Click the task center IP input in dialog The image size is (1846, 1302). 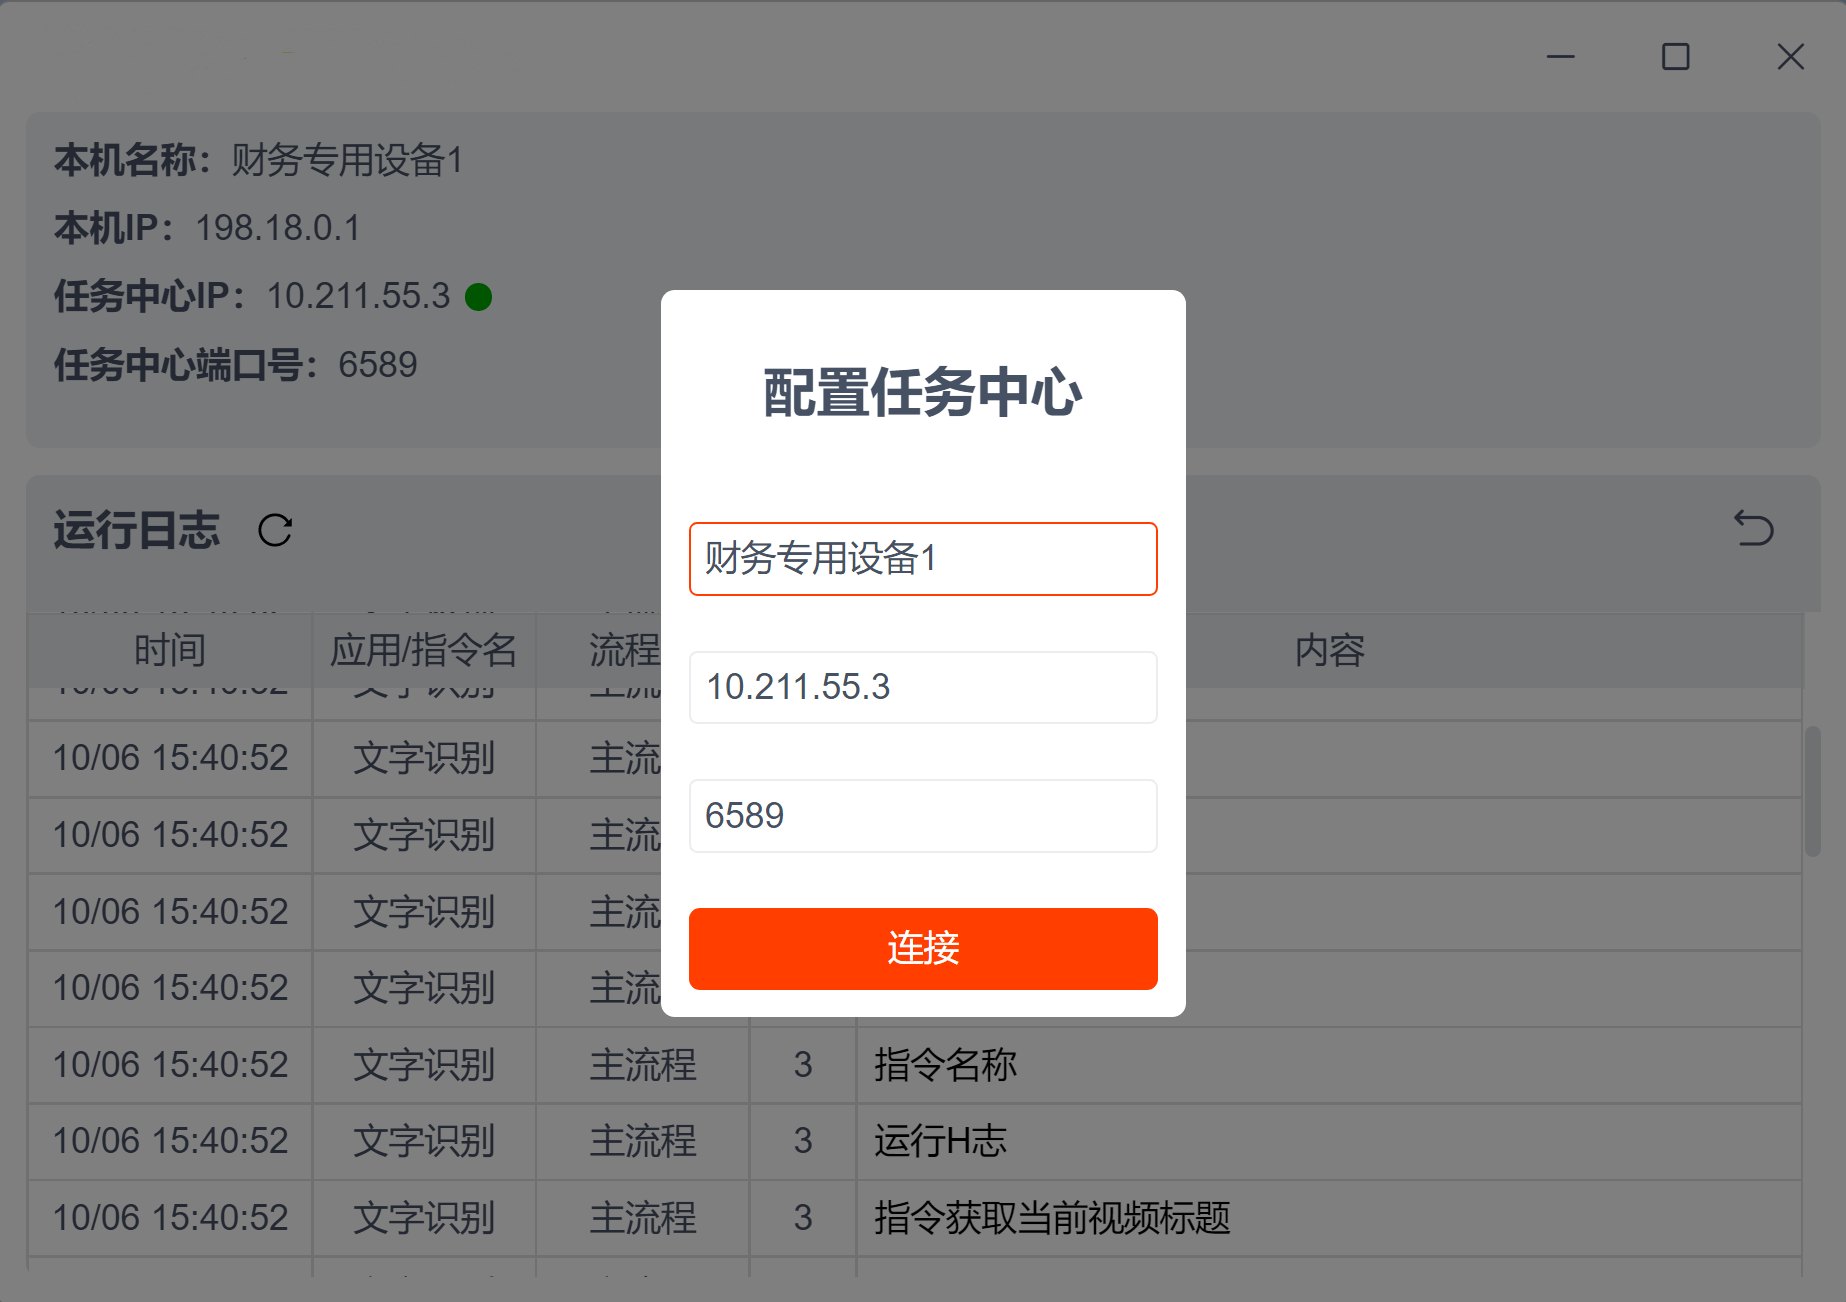(x=922, y=687)
